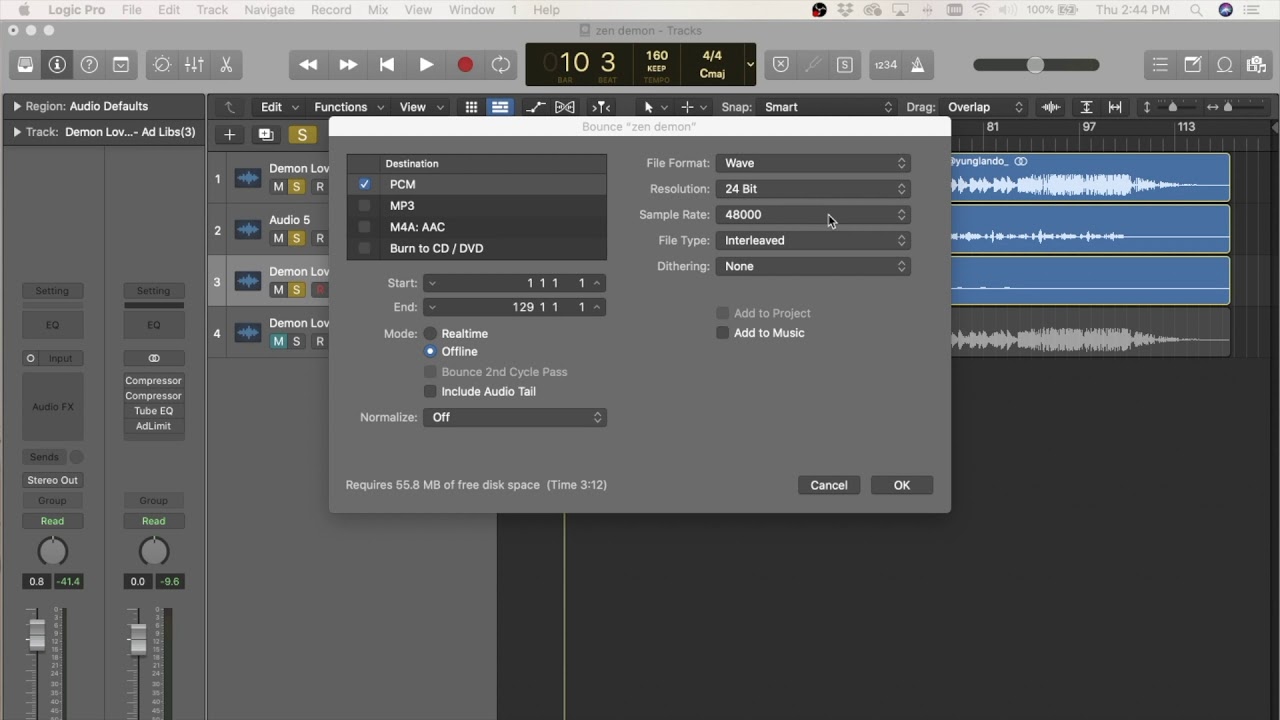Confirm bounce with OK button
The image size is (1280, 720).
902,485
